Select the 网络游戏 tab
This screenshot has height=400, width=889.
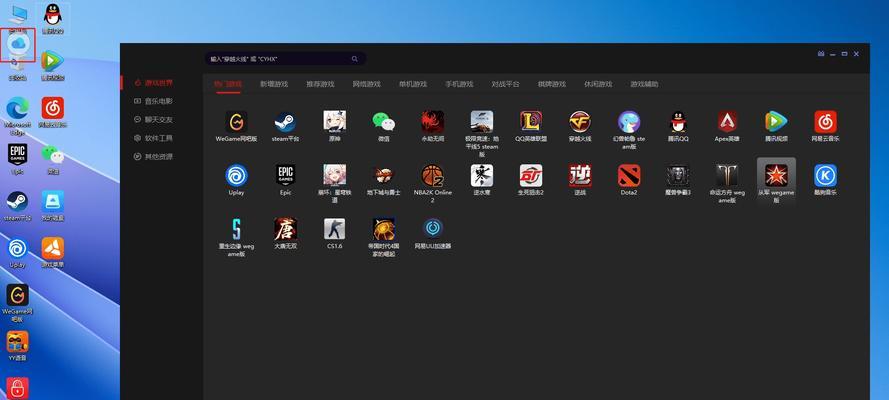click(367, 84)
